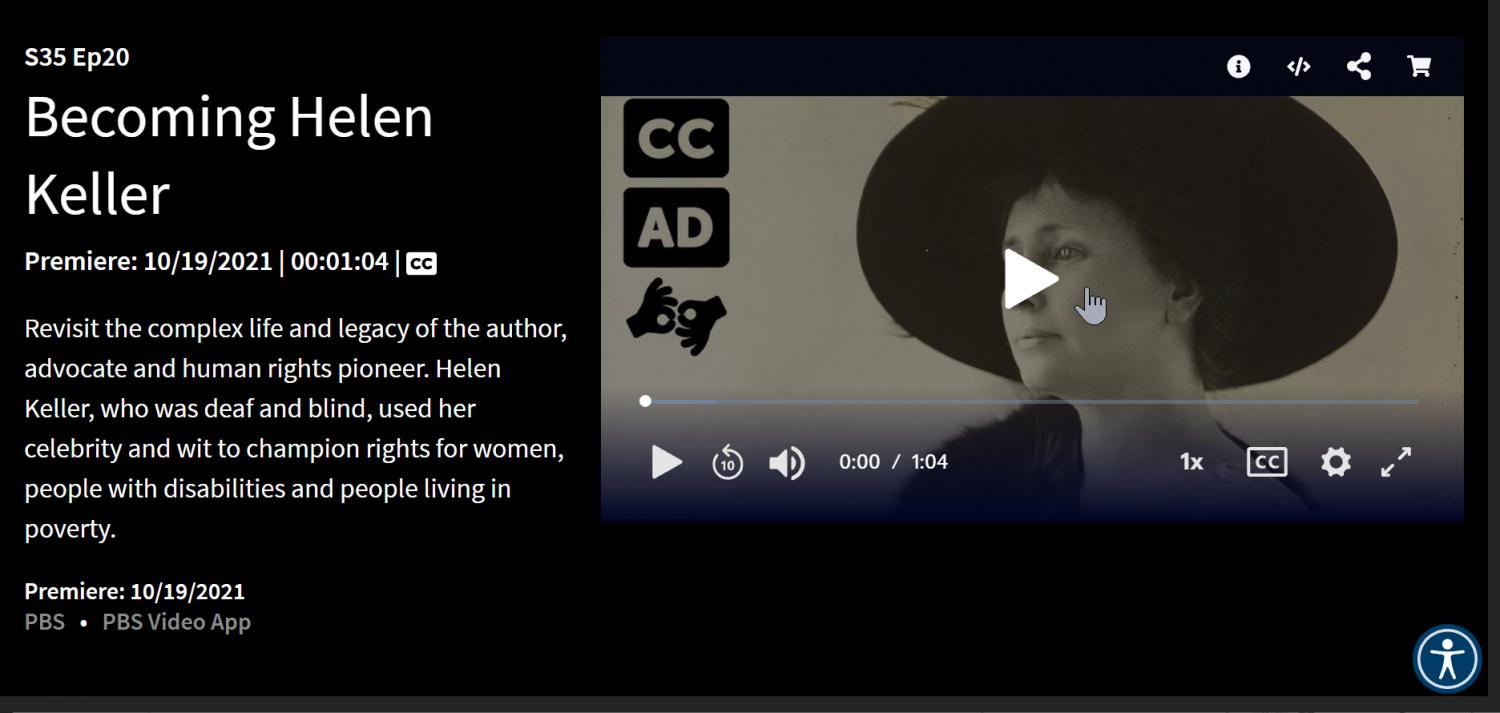1500x713 pixels.
Task: Open the accessibility widget button
Action: pyautogui.click(x=1447, y=659)
